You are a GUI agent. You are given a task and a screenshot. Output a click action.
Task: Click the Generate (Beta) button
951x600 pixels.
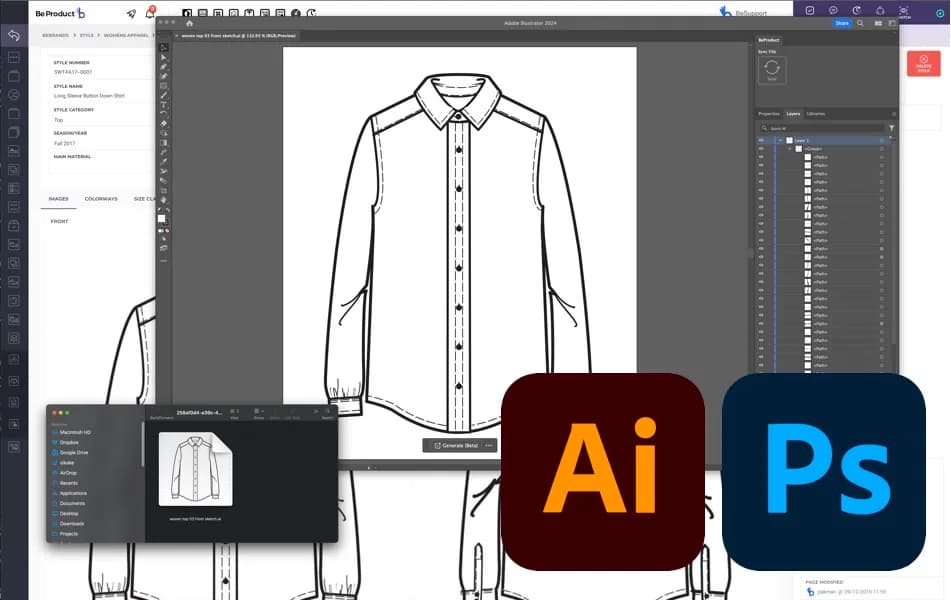(455, 445)
